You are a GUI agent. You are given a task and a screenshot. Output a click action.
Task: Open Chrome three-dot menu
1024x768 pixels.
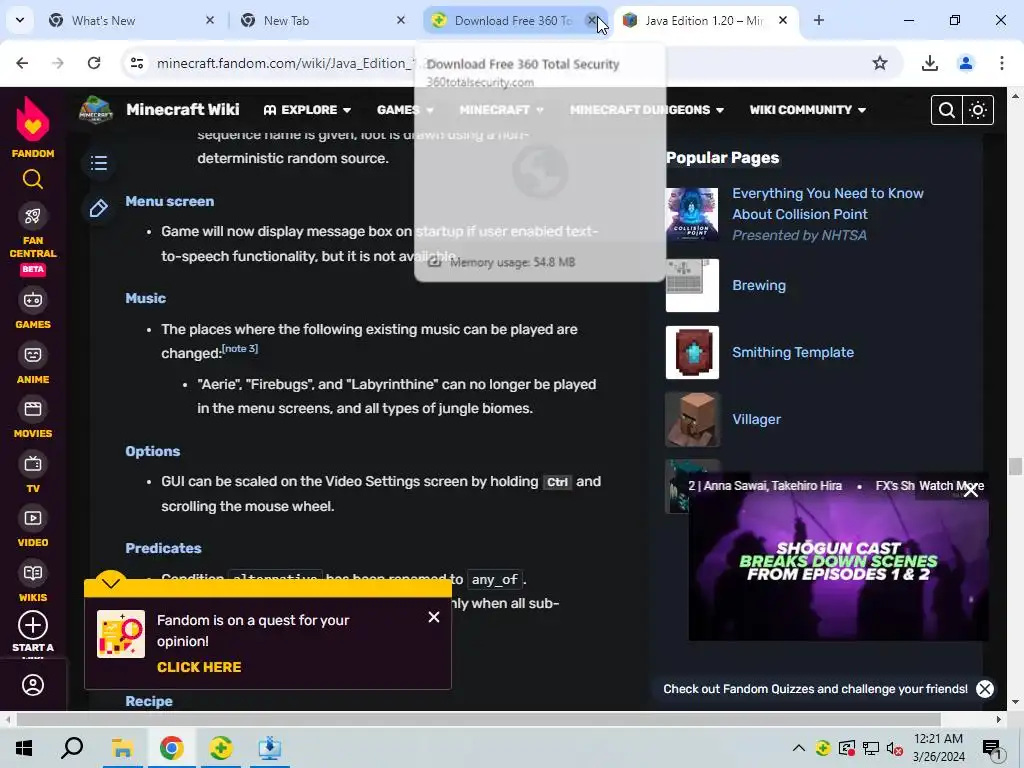1001,63
